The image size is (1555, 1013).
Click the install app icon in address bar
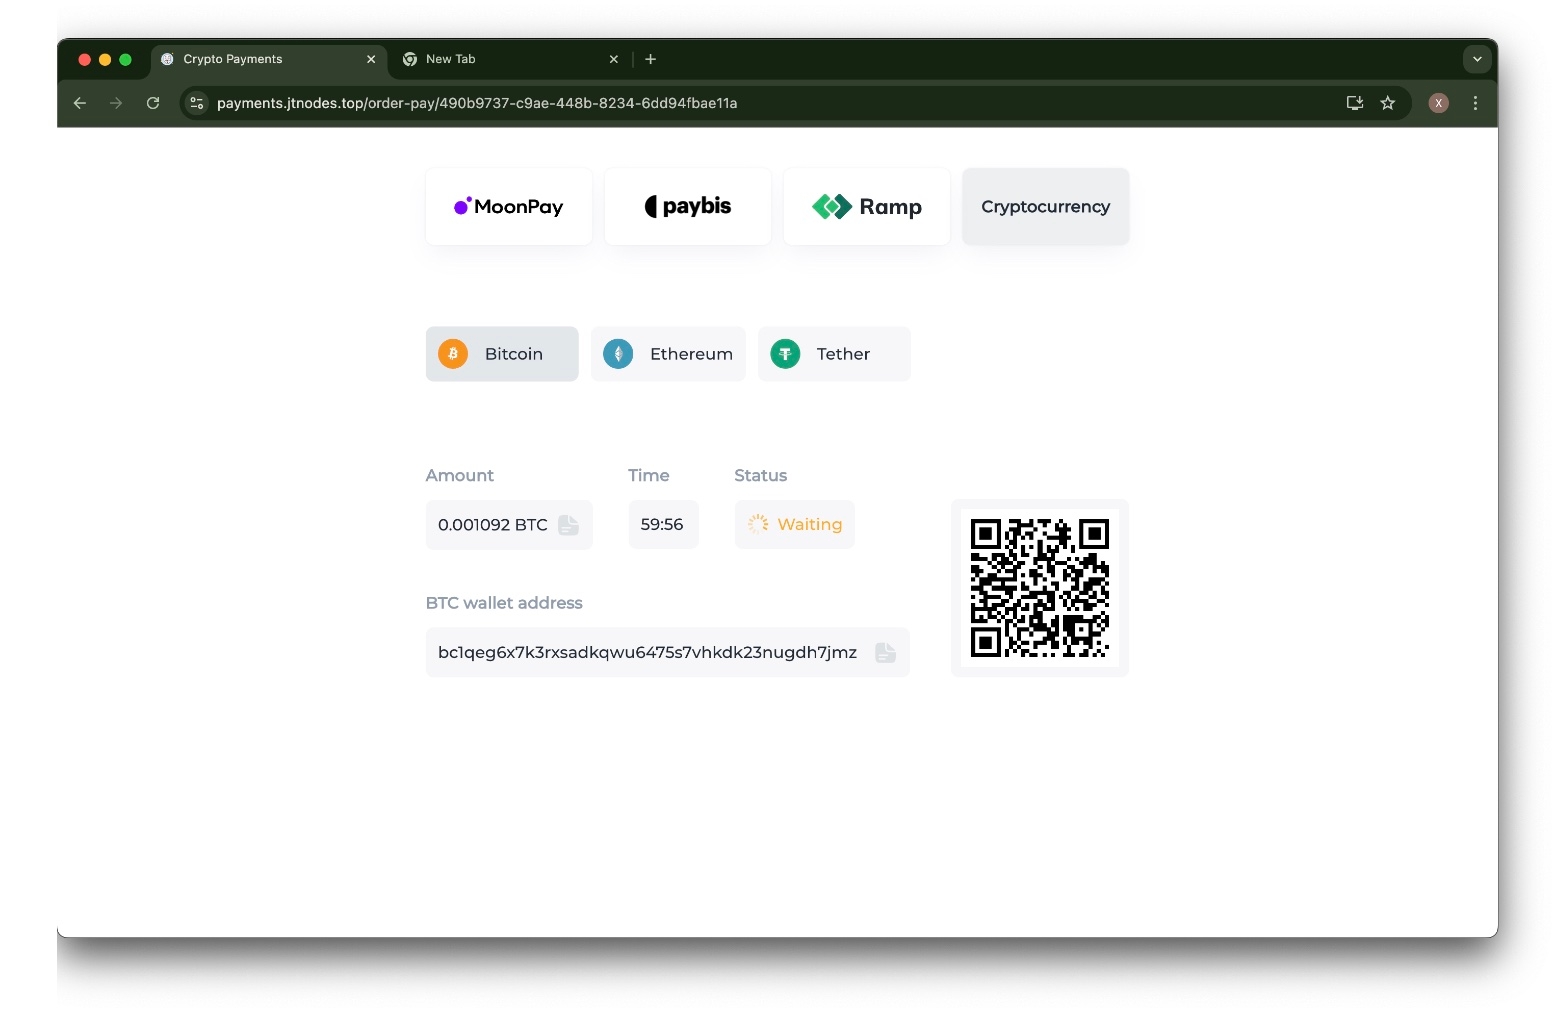pos(1355,103)
